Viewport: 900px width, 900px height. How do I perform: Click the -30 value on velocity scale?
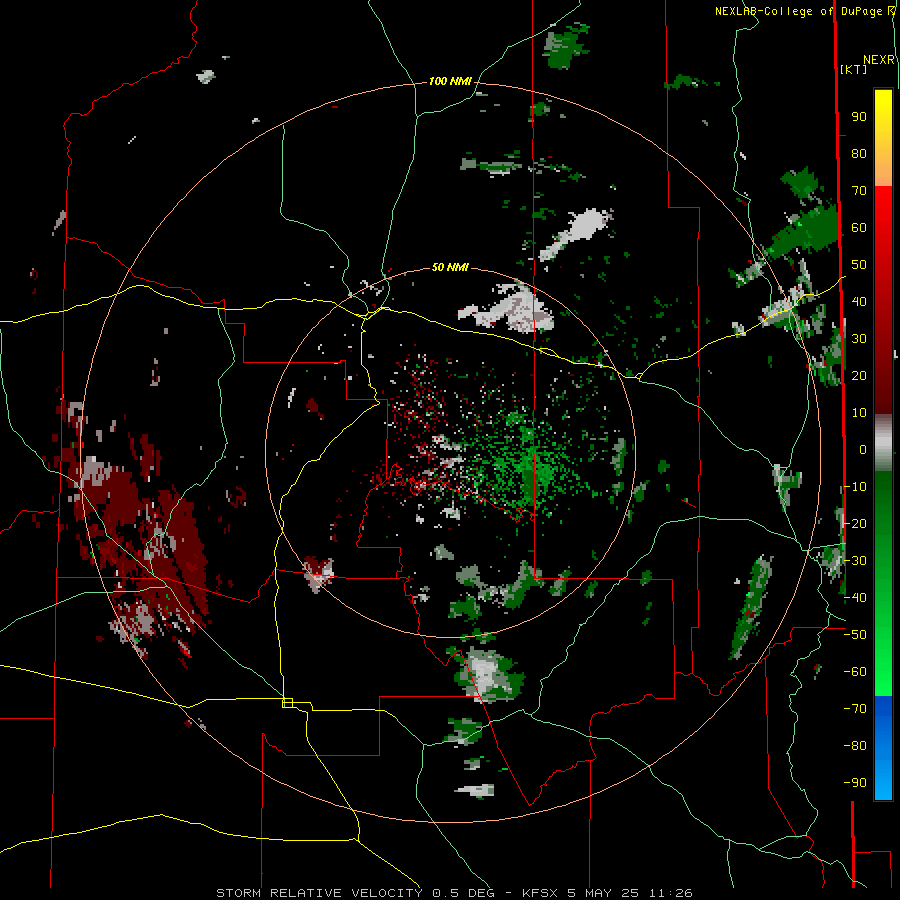[855, 561]
